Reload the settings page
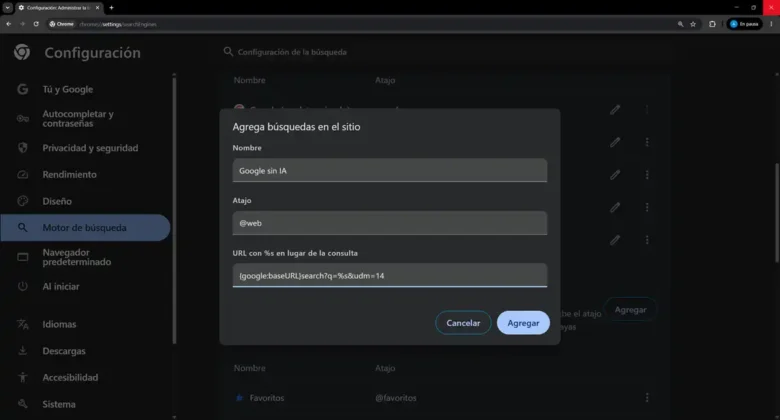This screenshot has height=420, width=780. point(36,24)
